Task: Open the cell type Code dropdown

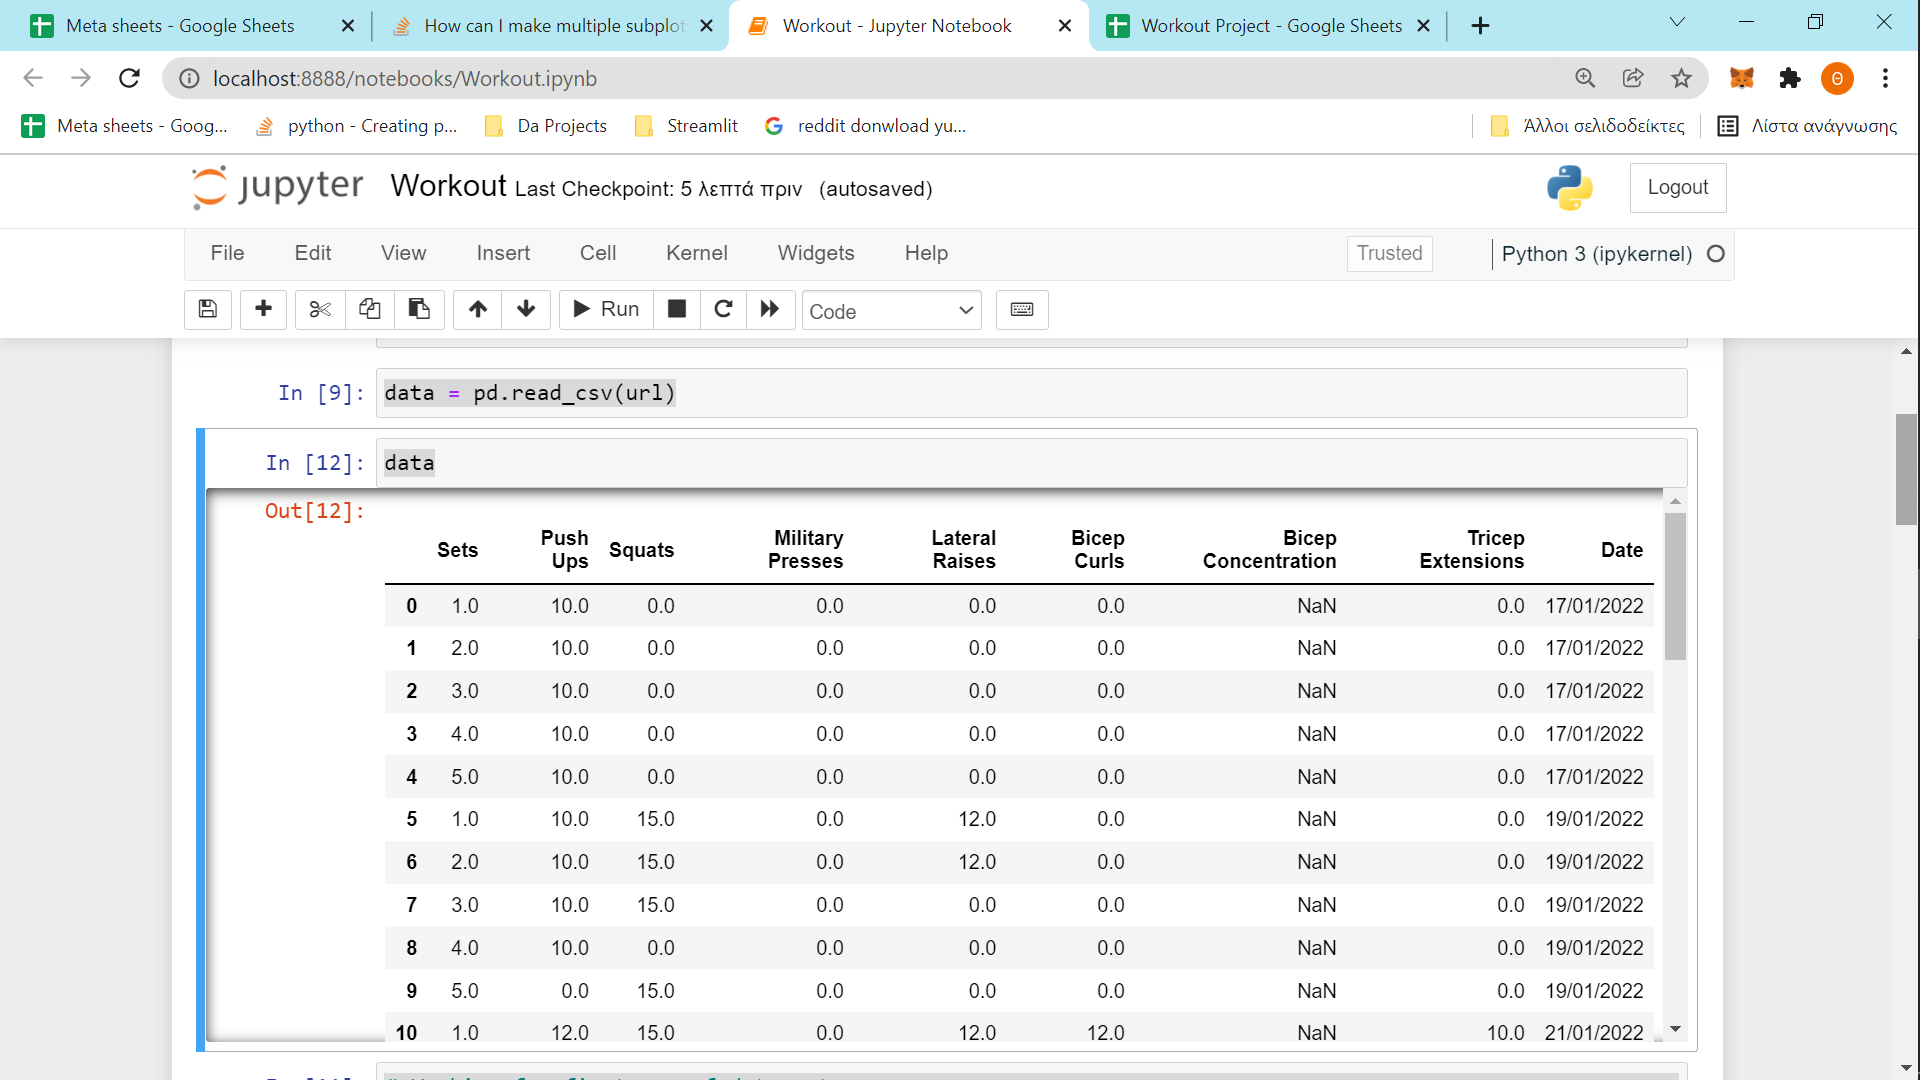Action: (891, 311)
